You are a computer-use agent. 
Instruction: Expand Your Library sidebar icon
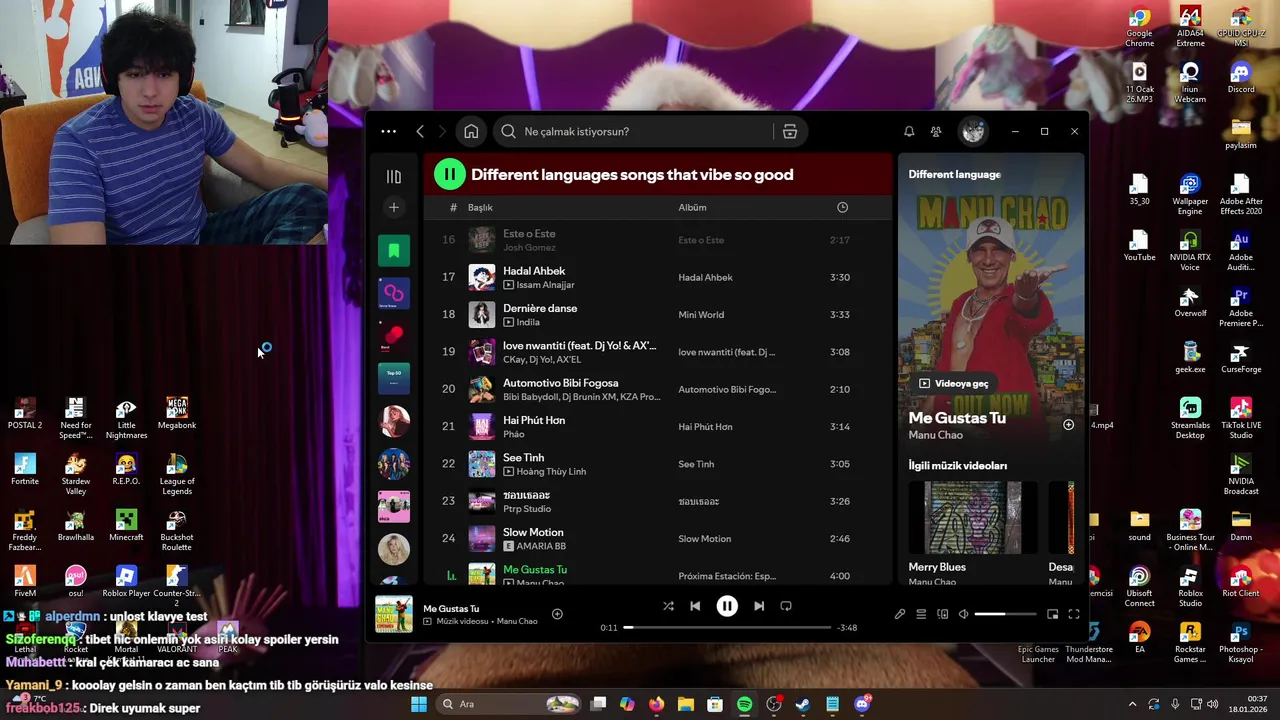pyautogui.click(x=394, y=177)
